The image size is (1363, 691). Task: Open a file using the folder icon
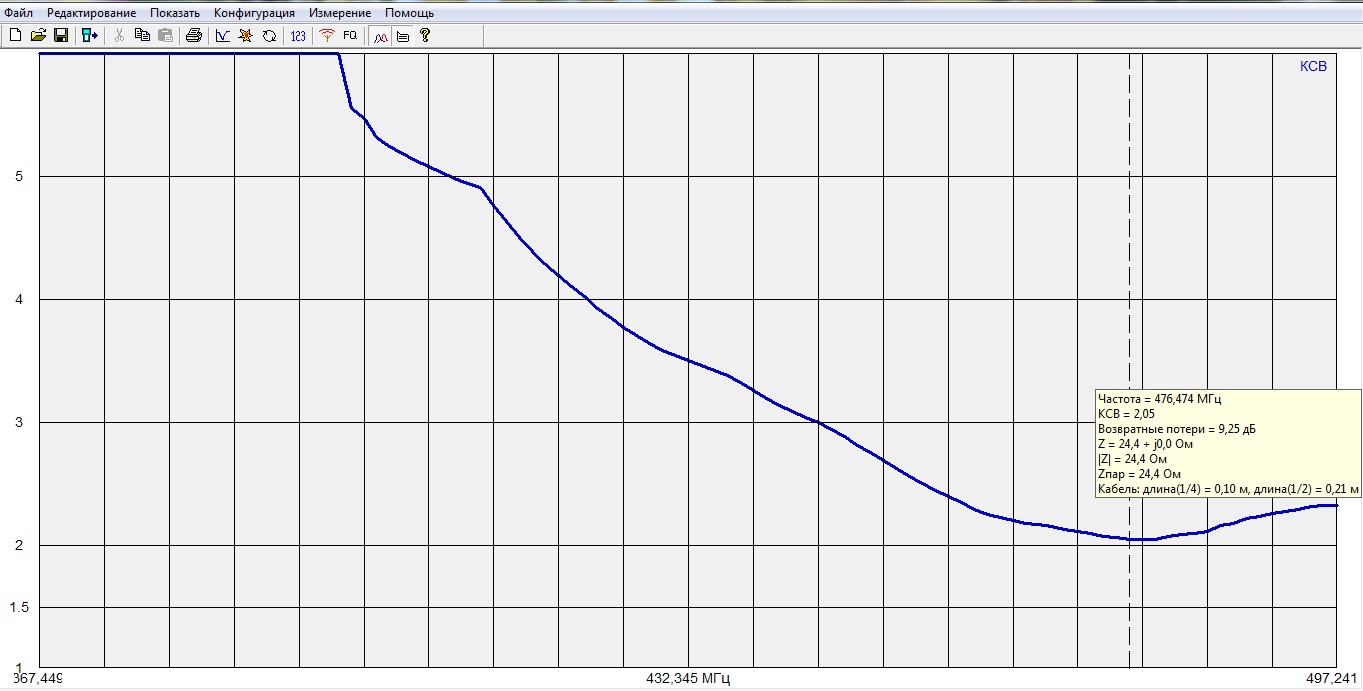click(38, 35)
